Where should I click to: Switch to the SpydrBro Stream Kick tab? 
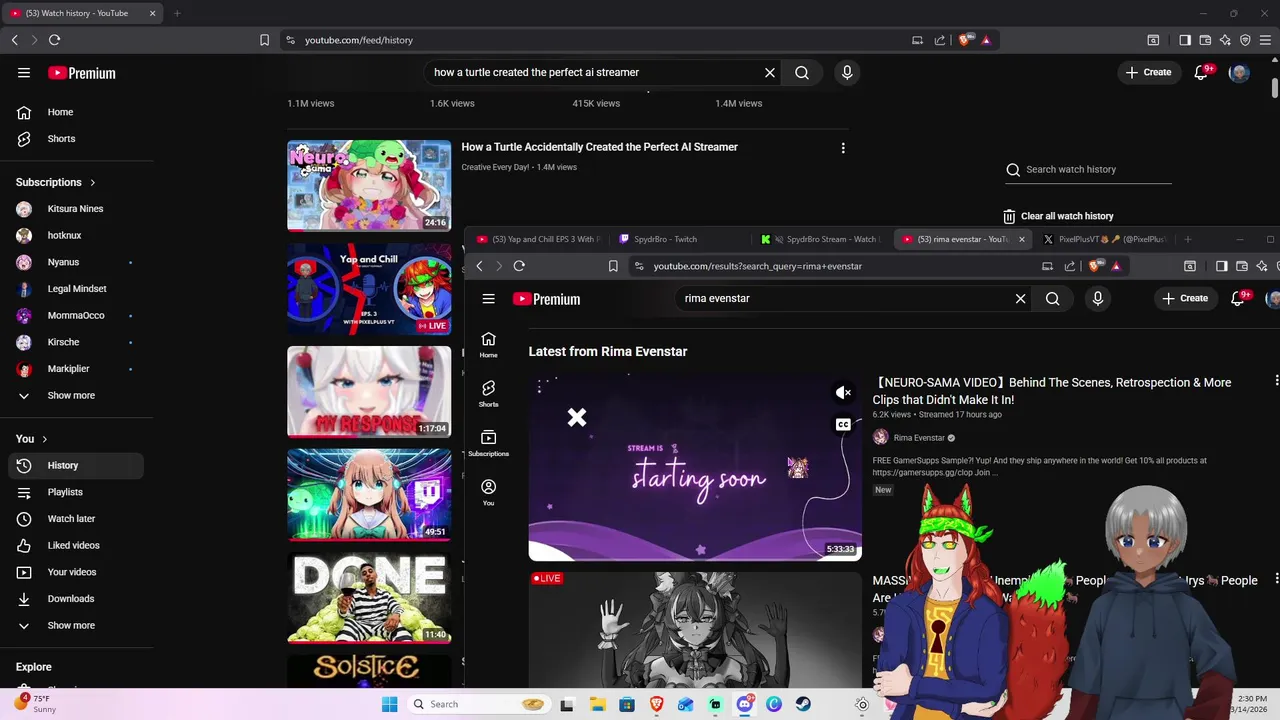(x=821, y=239)
